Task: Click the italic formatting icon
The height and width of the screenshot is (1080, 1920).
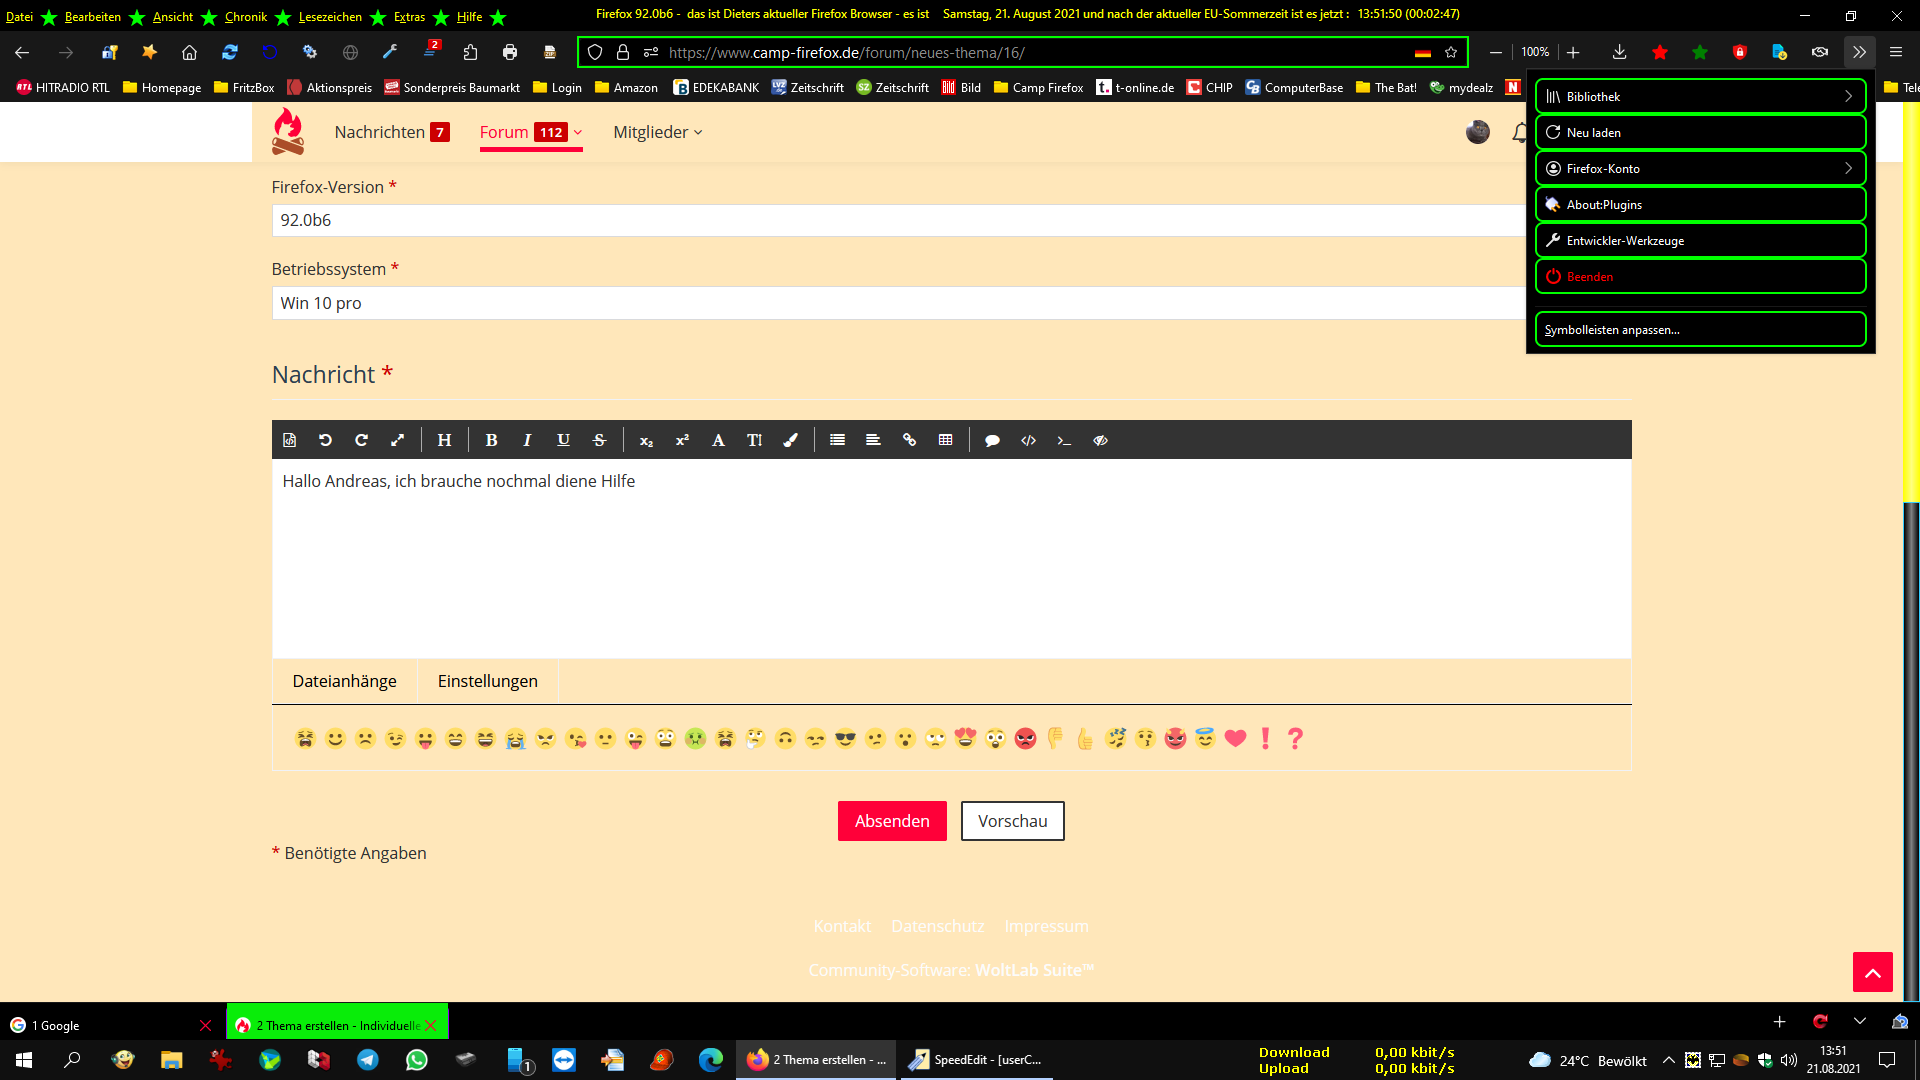Action: point(527,440)
